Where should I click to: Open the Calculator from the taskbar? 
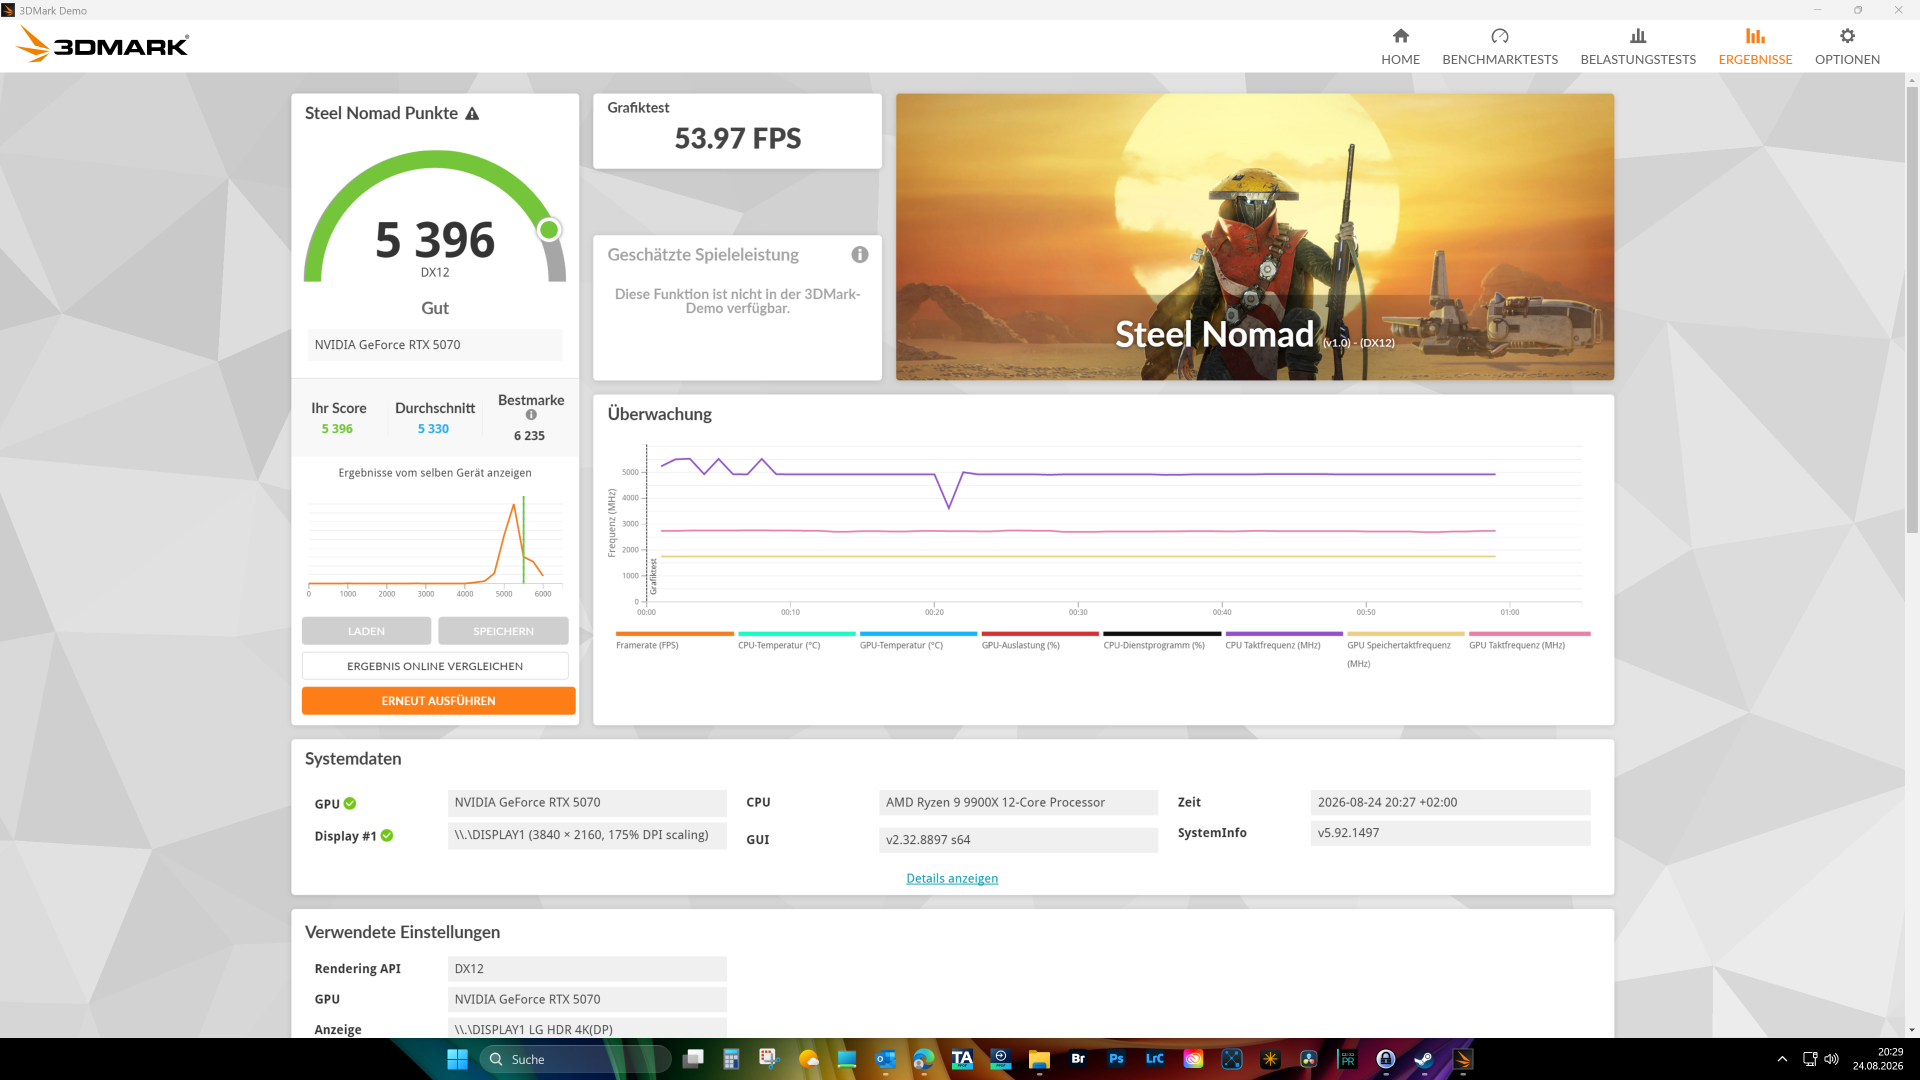(x=731, y=1059)
